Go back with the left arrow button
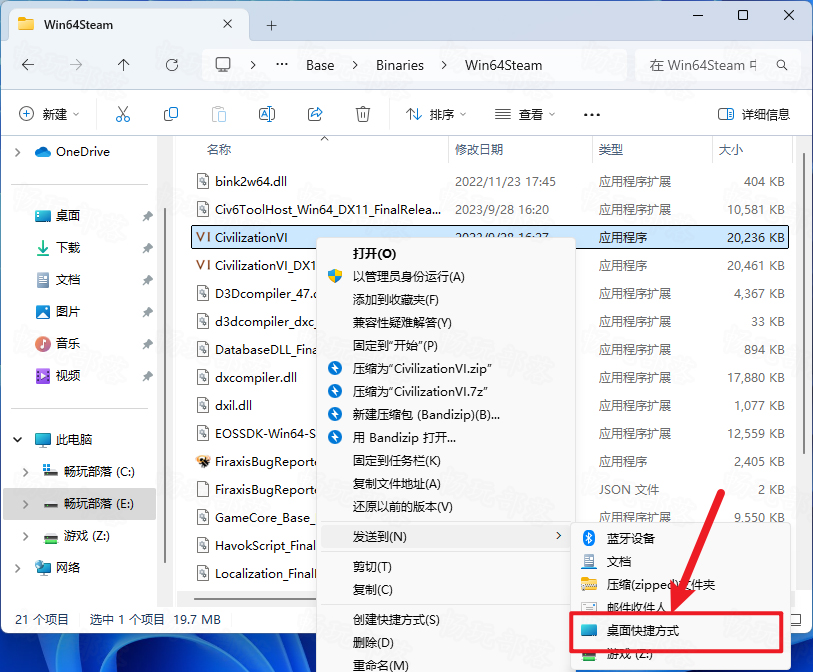The width and height of the screenshot is (813, 672). pyautogui.click(x=28, y=65)
